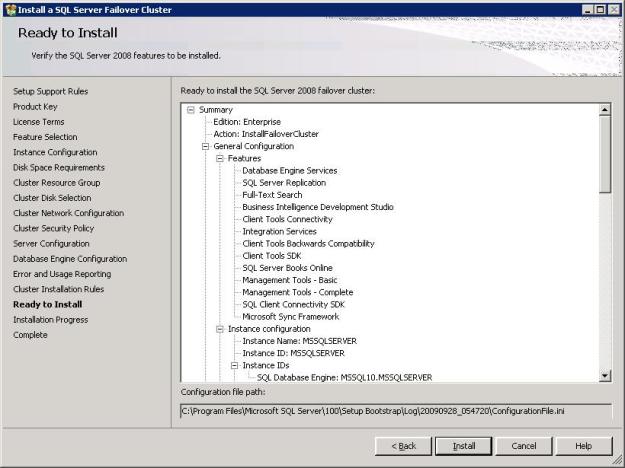Collapse the Instance configuration node
This screenshot has width=625, height=468.
click(x=219, y=328)
